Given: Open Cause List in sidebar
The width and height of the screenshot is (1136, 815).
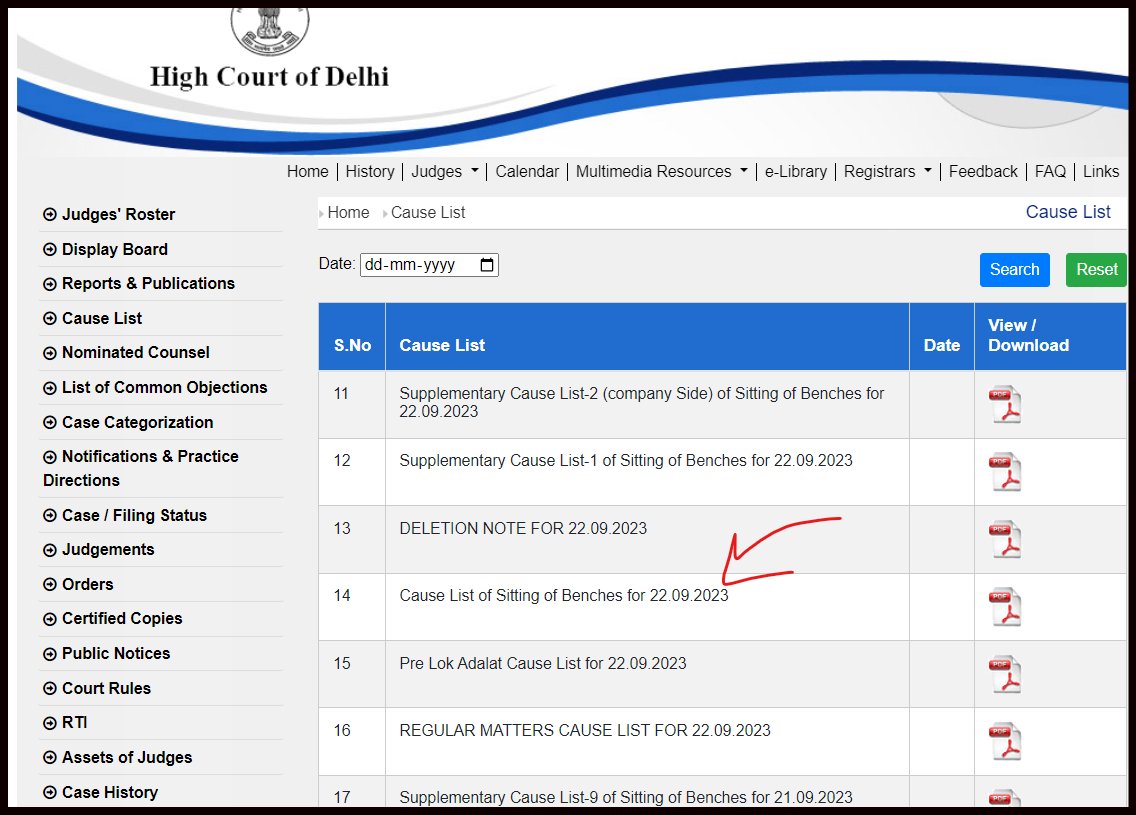Looking at the screenshot, I should (101, 319).
